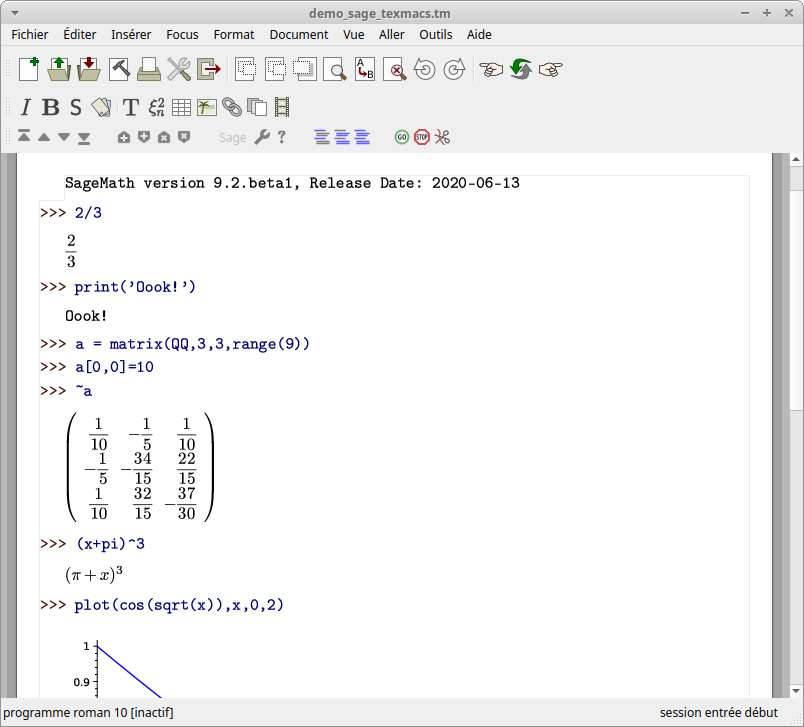Open the find magnifier tool
The width and height of the screenshot is (804, 727).
[335, 70]
